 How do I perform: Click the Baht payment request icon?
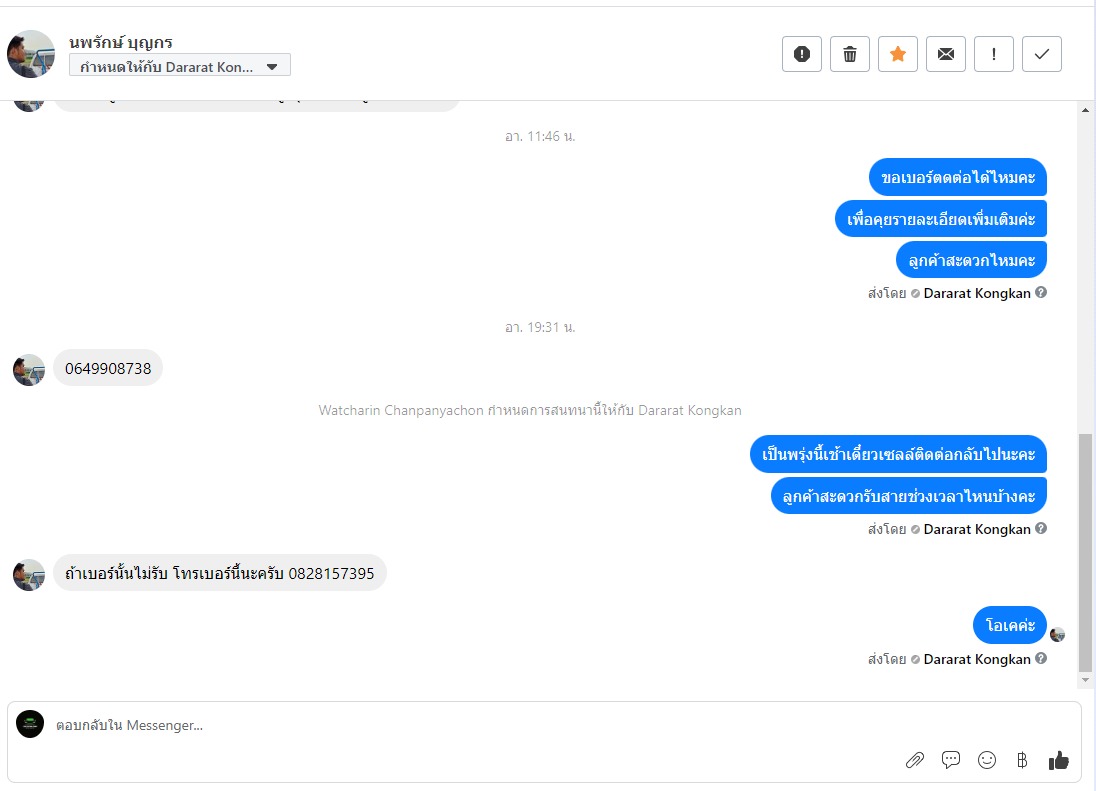1022,760
